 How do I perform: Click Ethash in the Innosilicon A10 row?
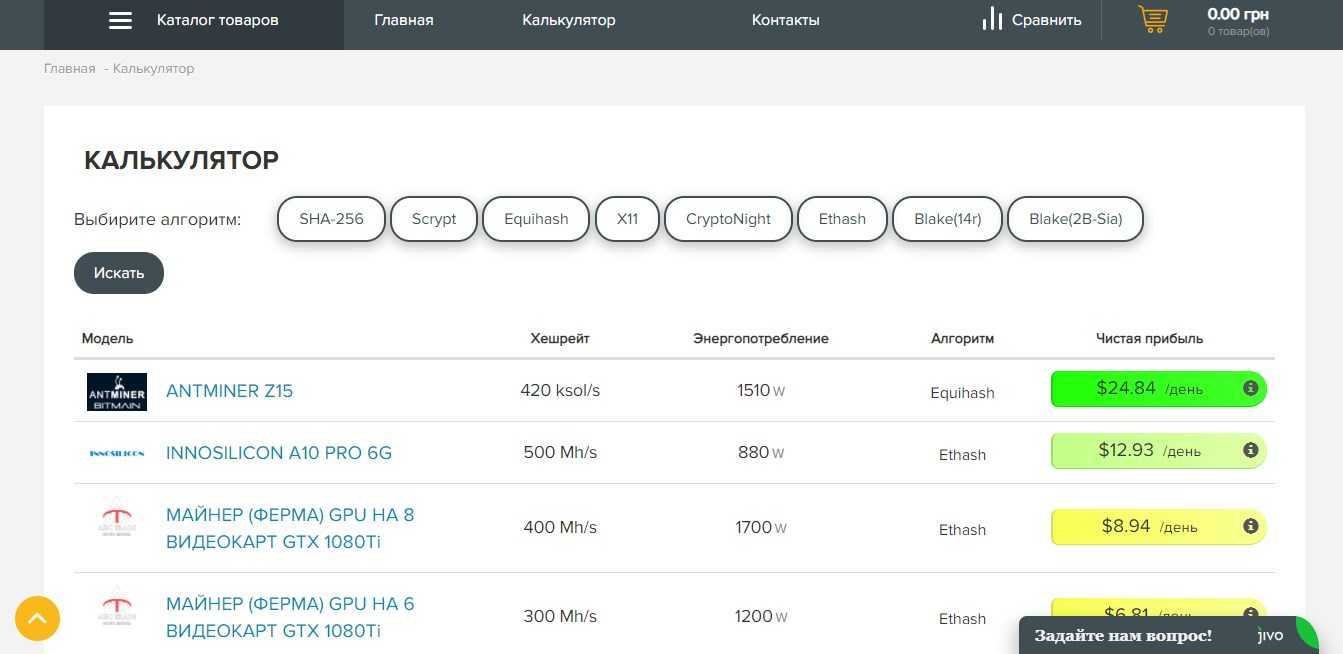click(962, 455)
